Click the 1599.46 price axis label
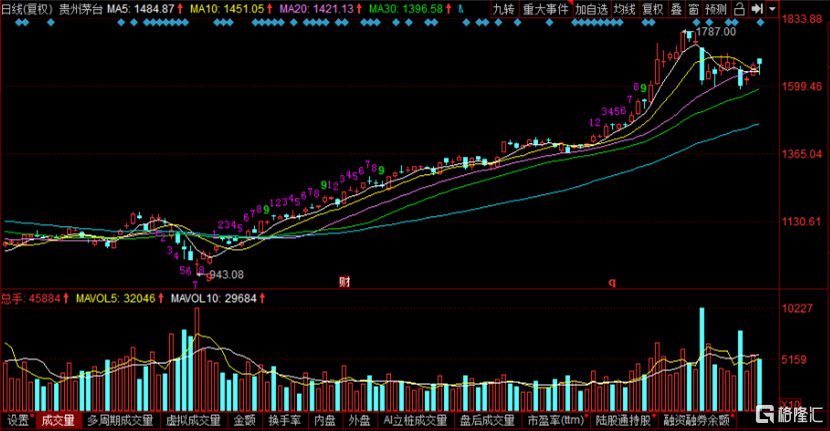Viewport: 830px width, 431px height. [x=802, y=86]
